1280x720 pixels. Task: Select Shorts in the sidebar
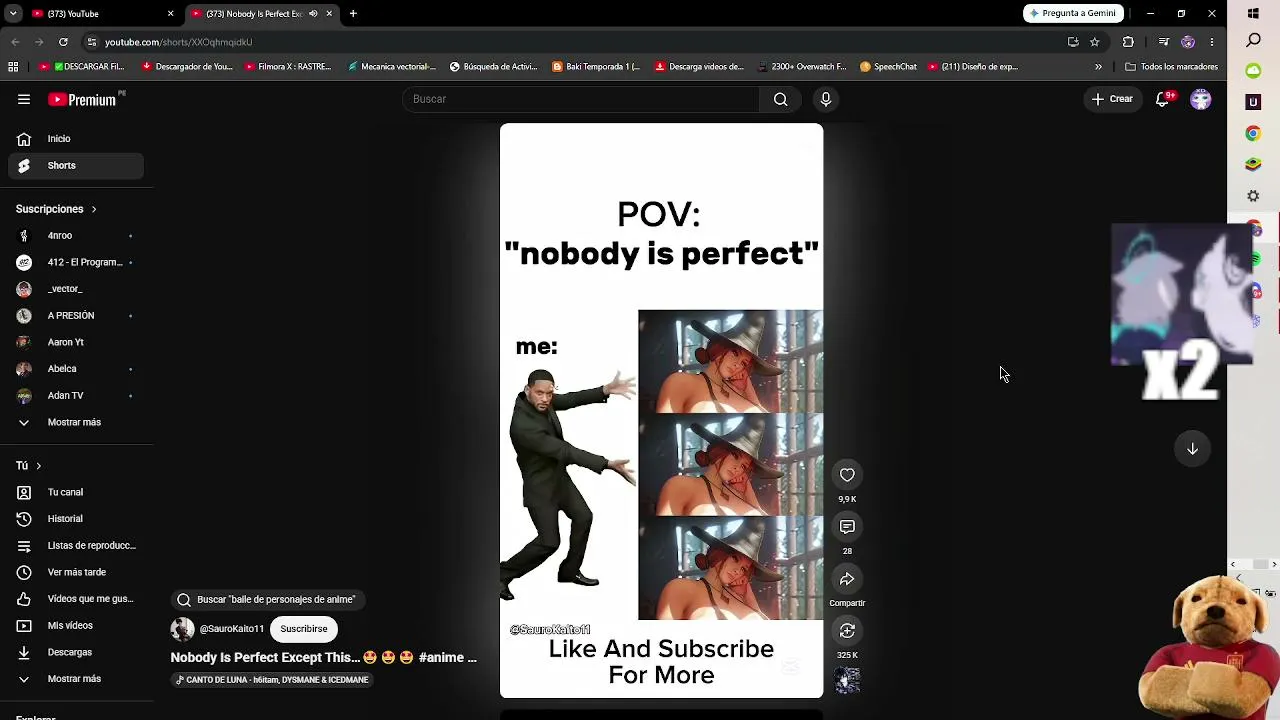click(76, 166)
